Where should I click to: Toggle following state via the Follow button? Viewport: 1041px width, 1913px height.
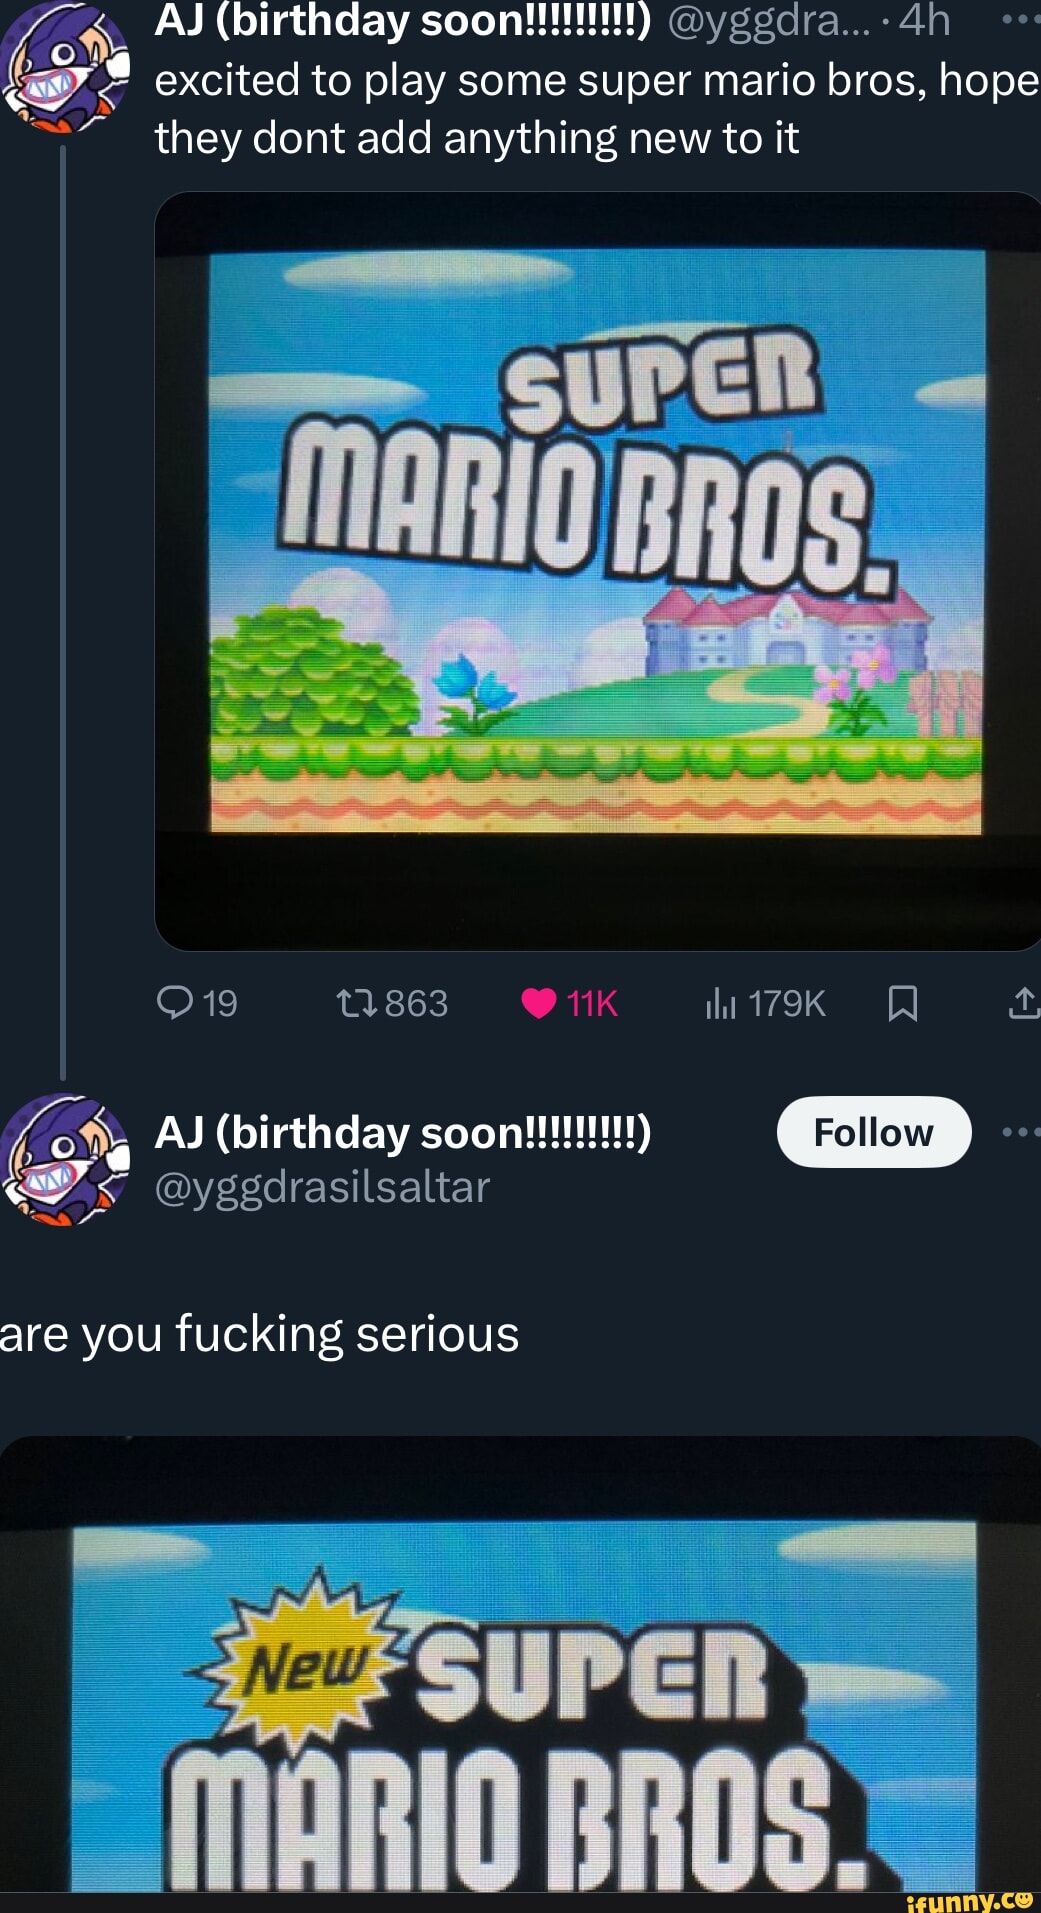874,1133
